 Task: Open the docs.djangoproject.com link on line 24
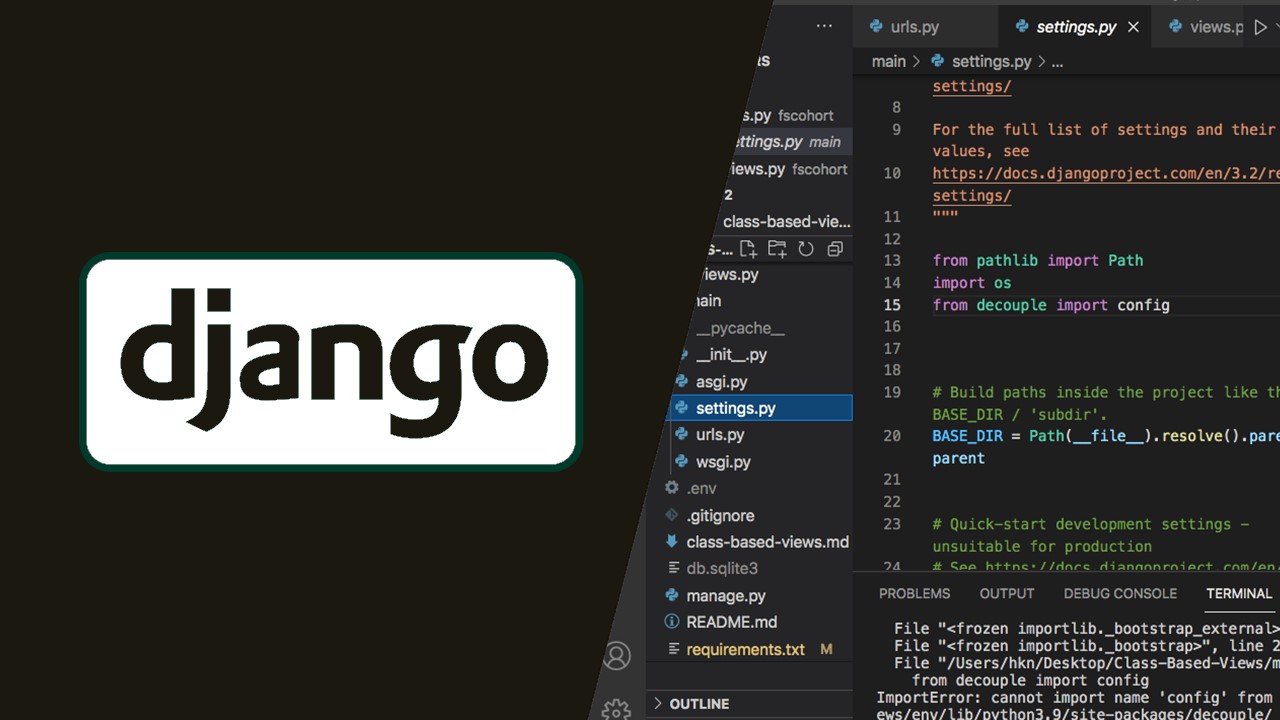click(1132, 567)
